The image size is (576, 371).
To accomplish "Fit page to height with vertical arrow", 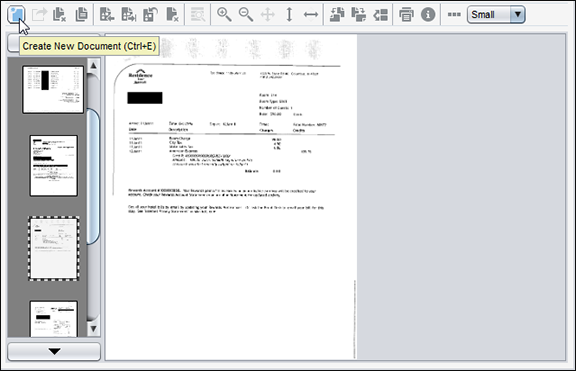I will pos(289,15).
